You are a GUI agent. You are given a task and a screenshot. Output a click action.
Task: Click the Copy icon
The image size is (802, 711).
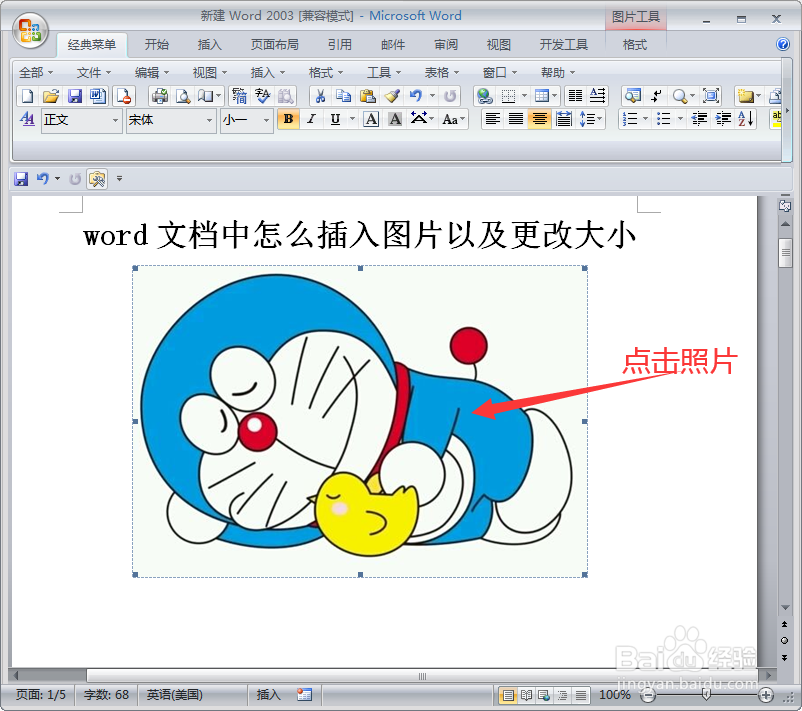[344, 96]
